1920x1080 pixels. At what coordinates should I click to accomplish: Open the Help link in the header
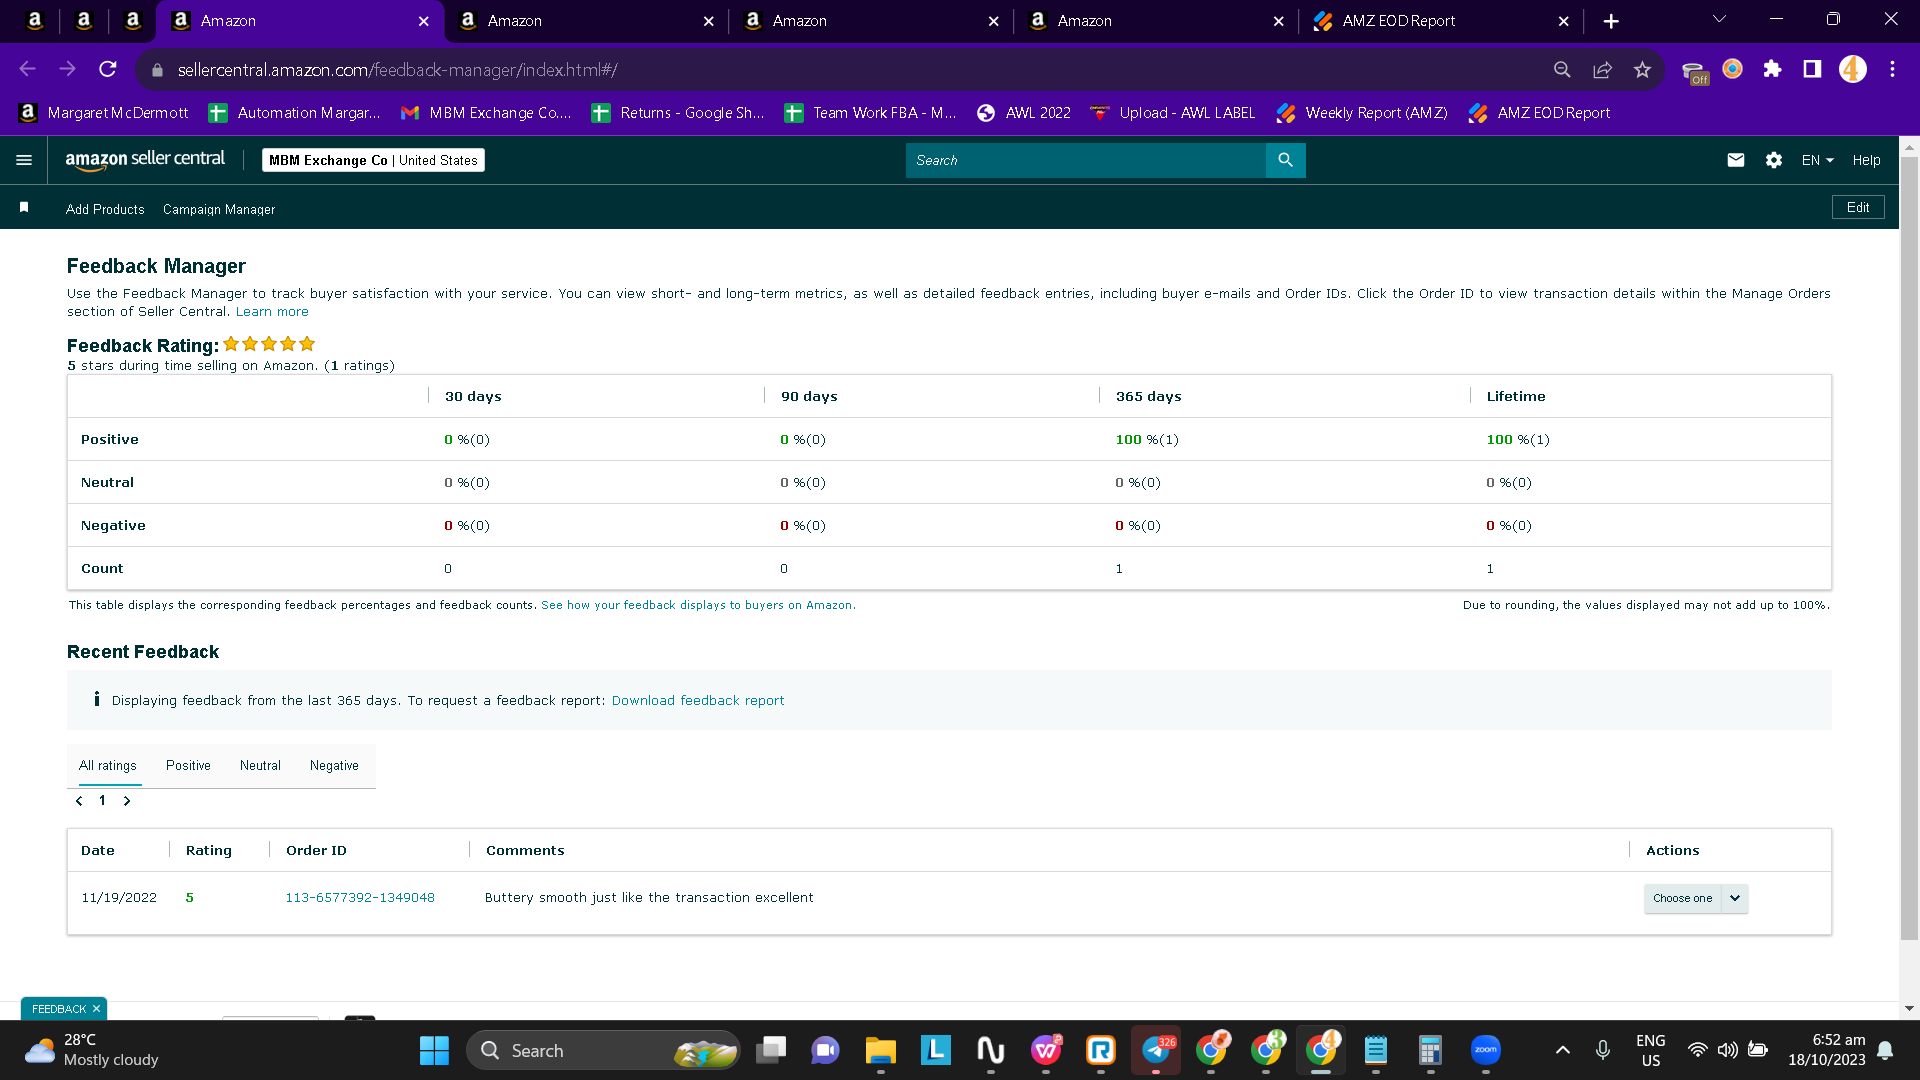click(x=1866, y=160)
